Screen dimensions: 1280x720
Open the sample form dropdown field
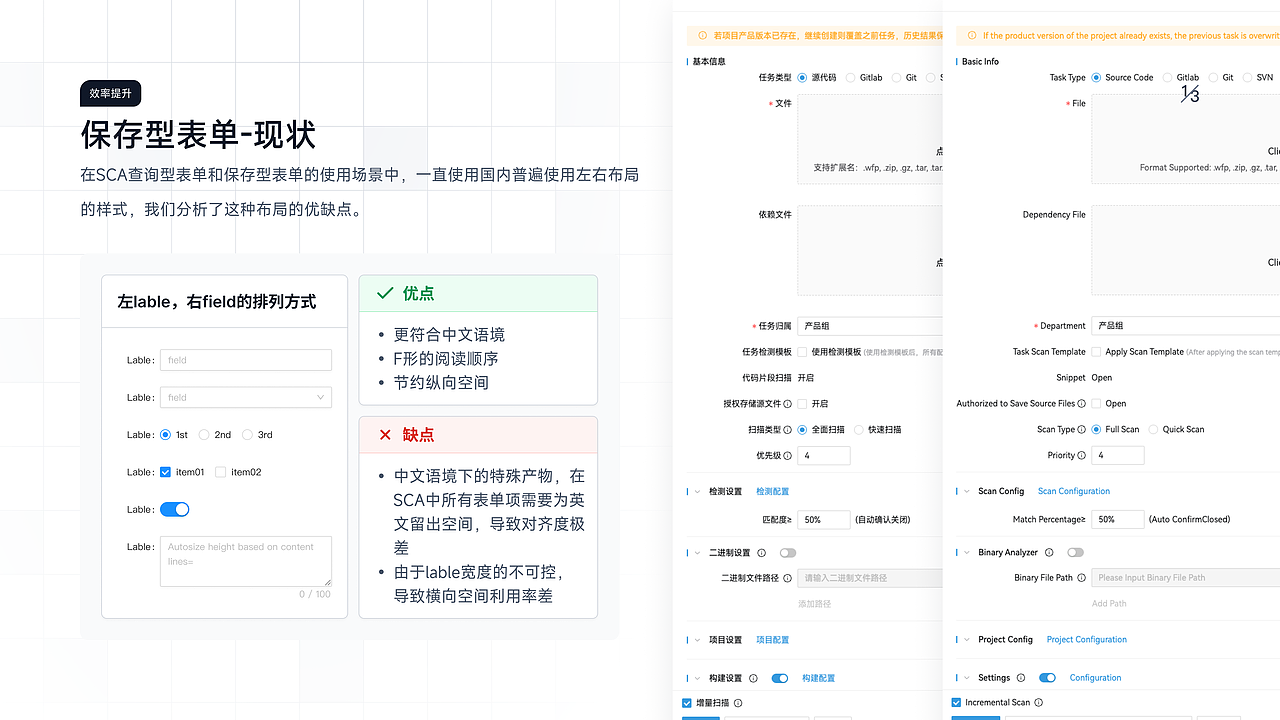246,398
